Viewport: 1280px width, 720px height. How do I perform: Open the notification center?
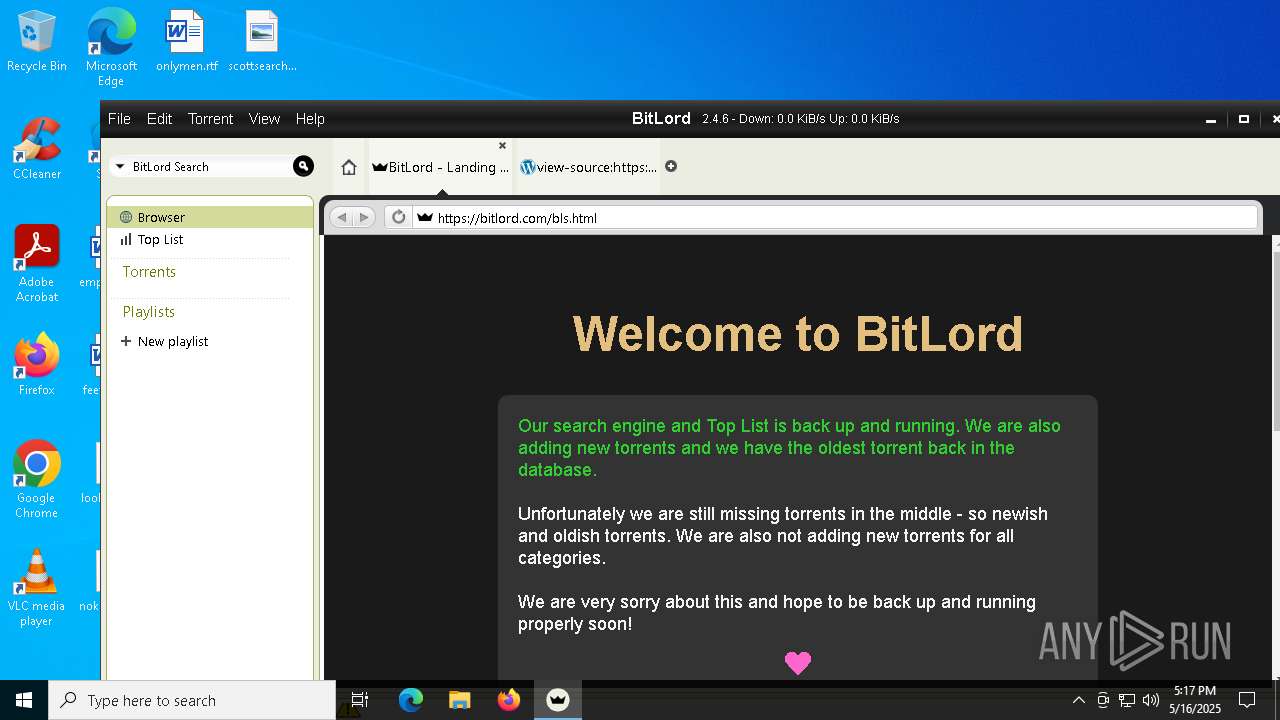[x=1247, y=700]
